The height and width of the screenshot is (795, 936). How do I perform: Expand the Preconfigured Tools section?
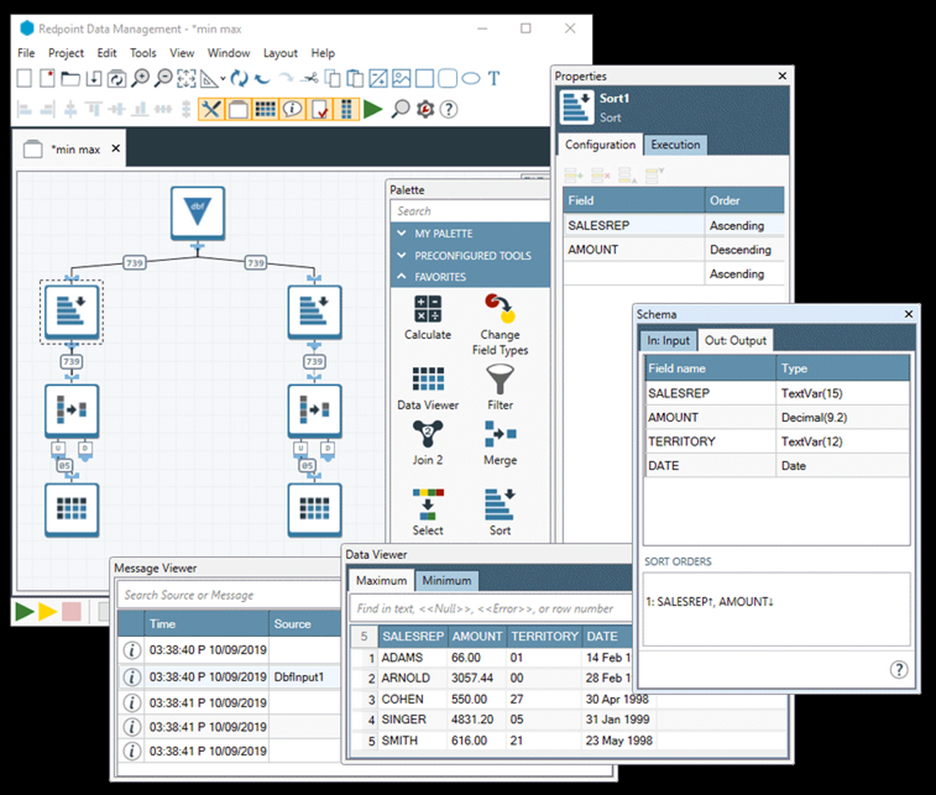coord(470,255)
